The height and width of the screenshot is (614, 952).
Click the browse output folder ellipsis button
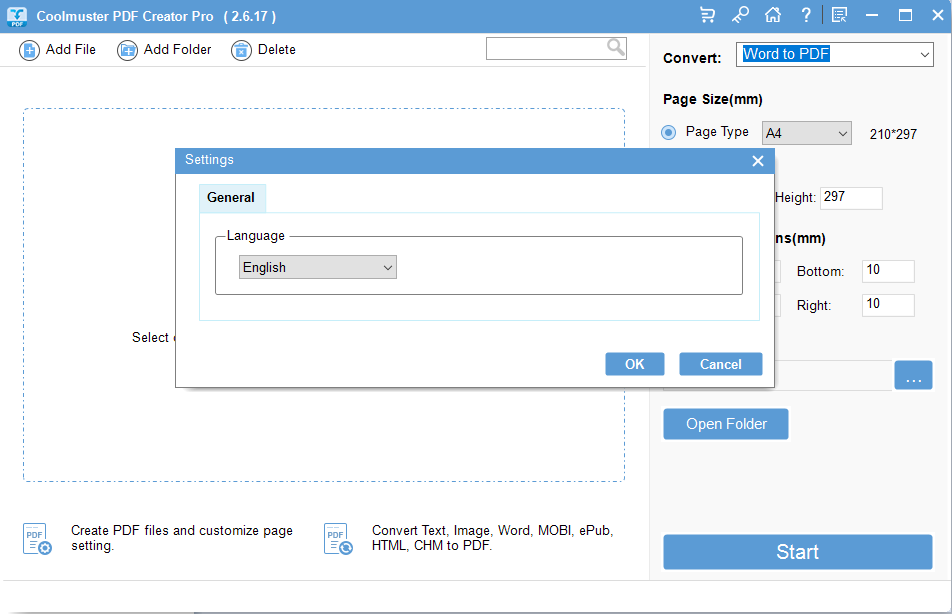[x=913, y=375]
